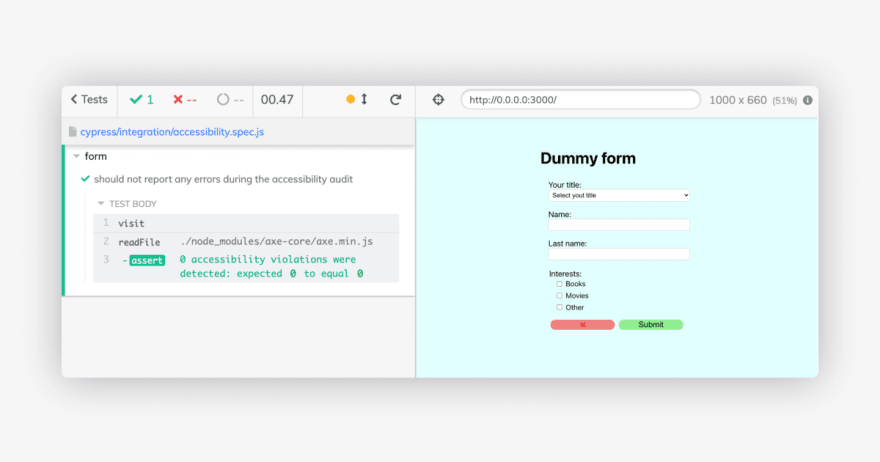The image size is (880, 462).
Task: Open the selector playground crosshair
Action: click(x=438, y=100)
